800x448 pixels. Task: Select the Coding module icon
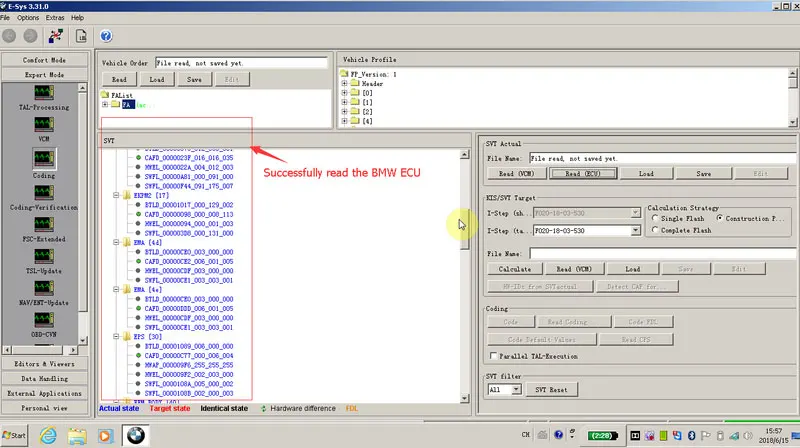point(44,159)
